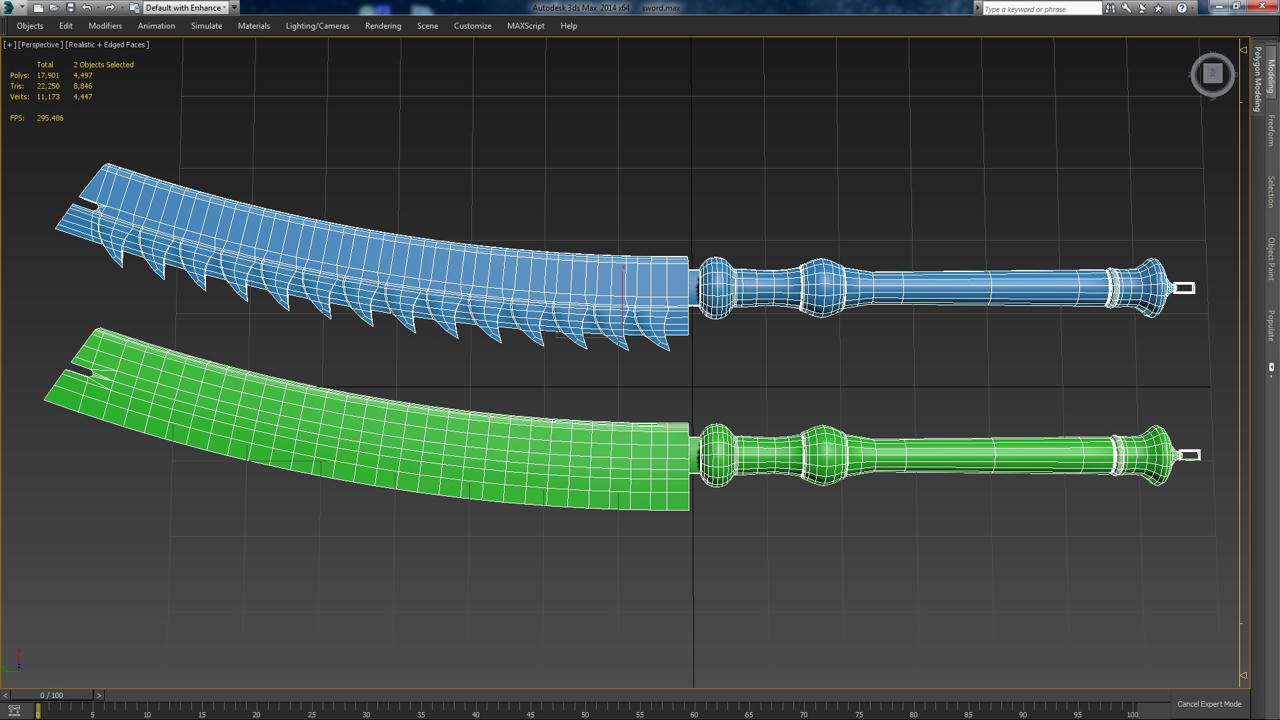Open the application menu arrow beside the logo
Screen dimensions: 1280x720
coord(22,7)
